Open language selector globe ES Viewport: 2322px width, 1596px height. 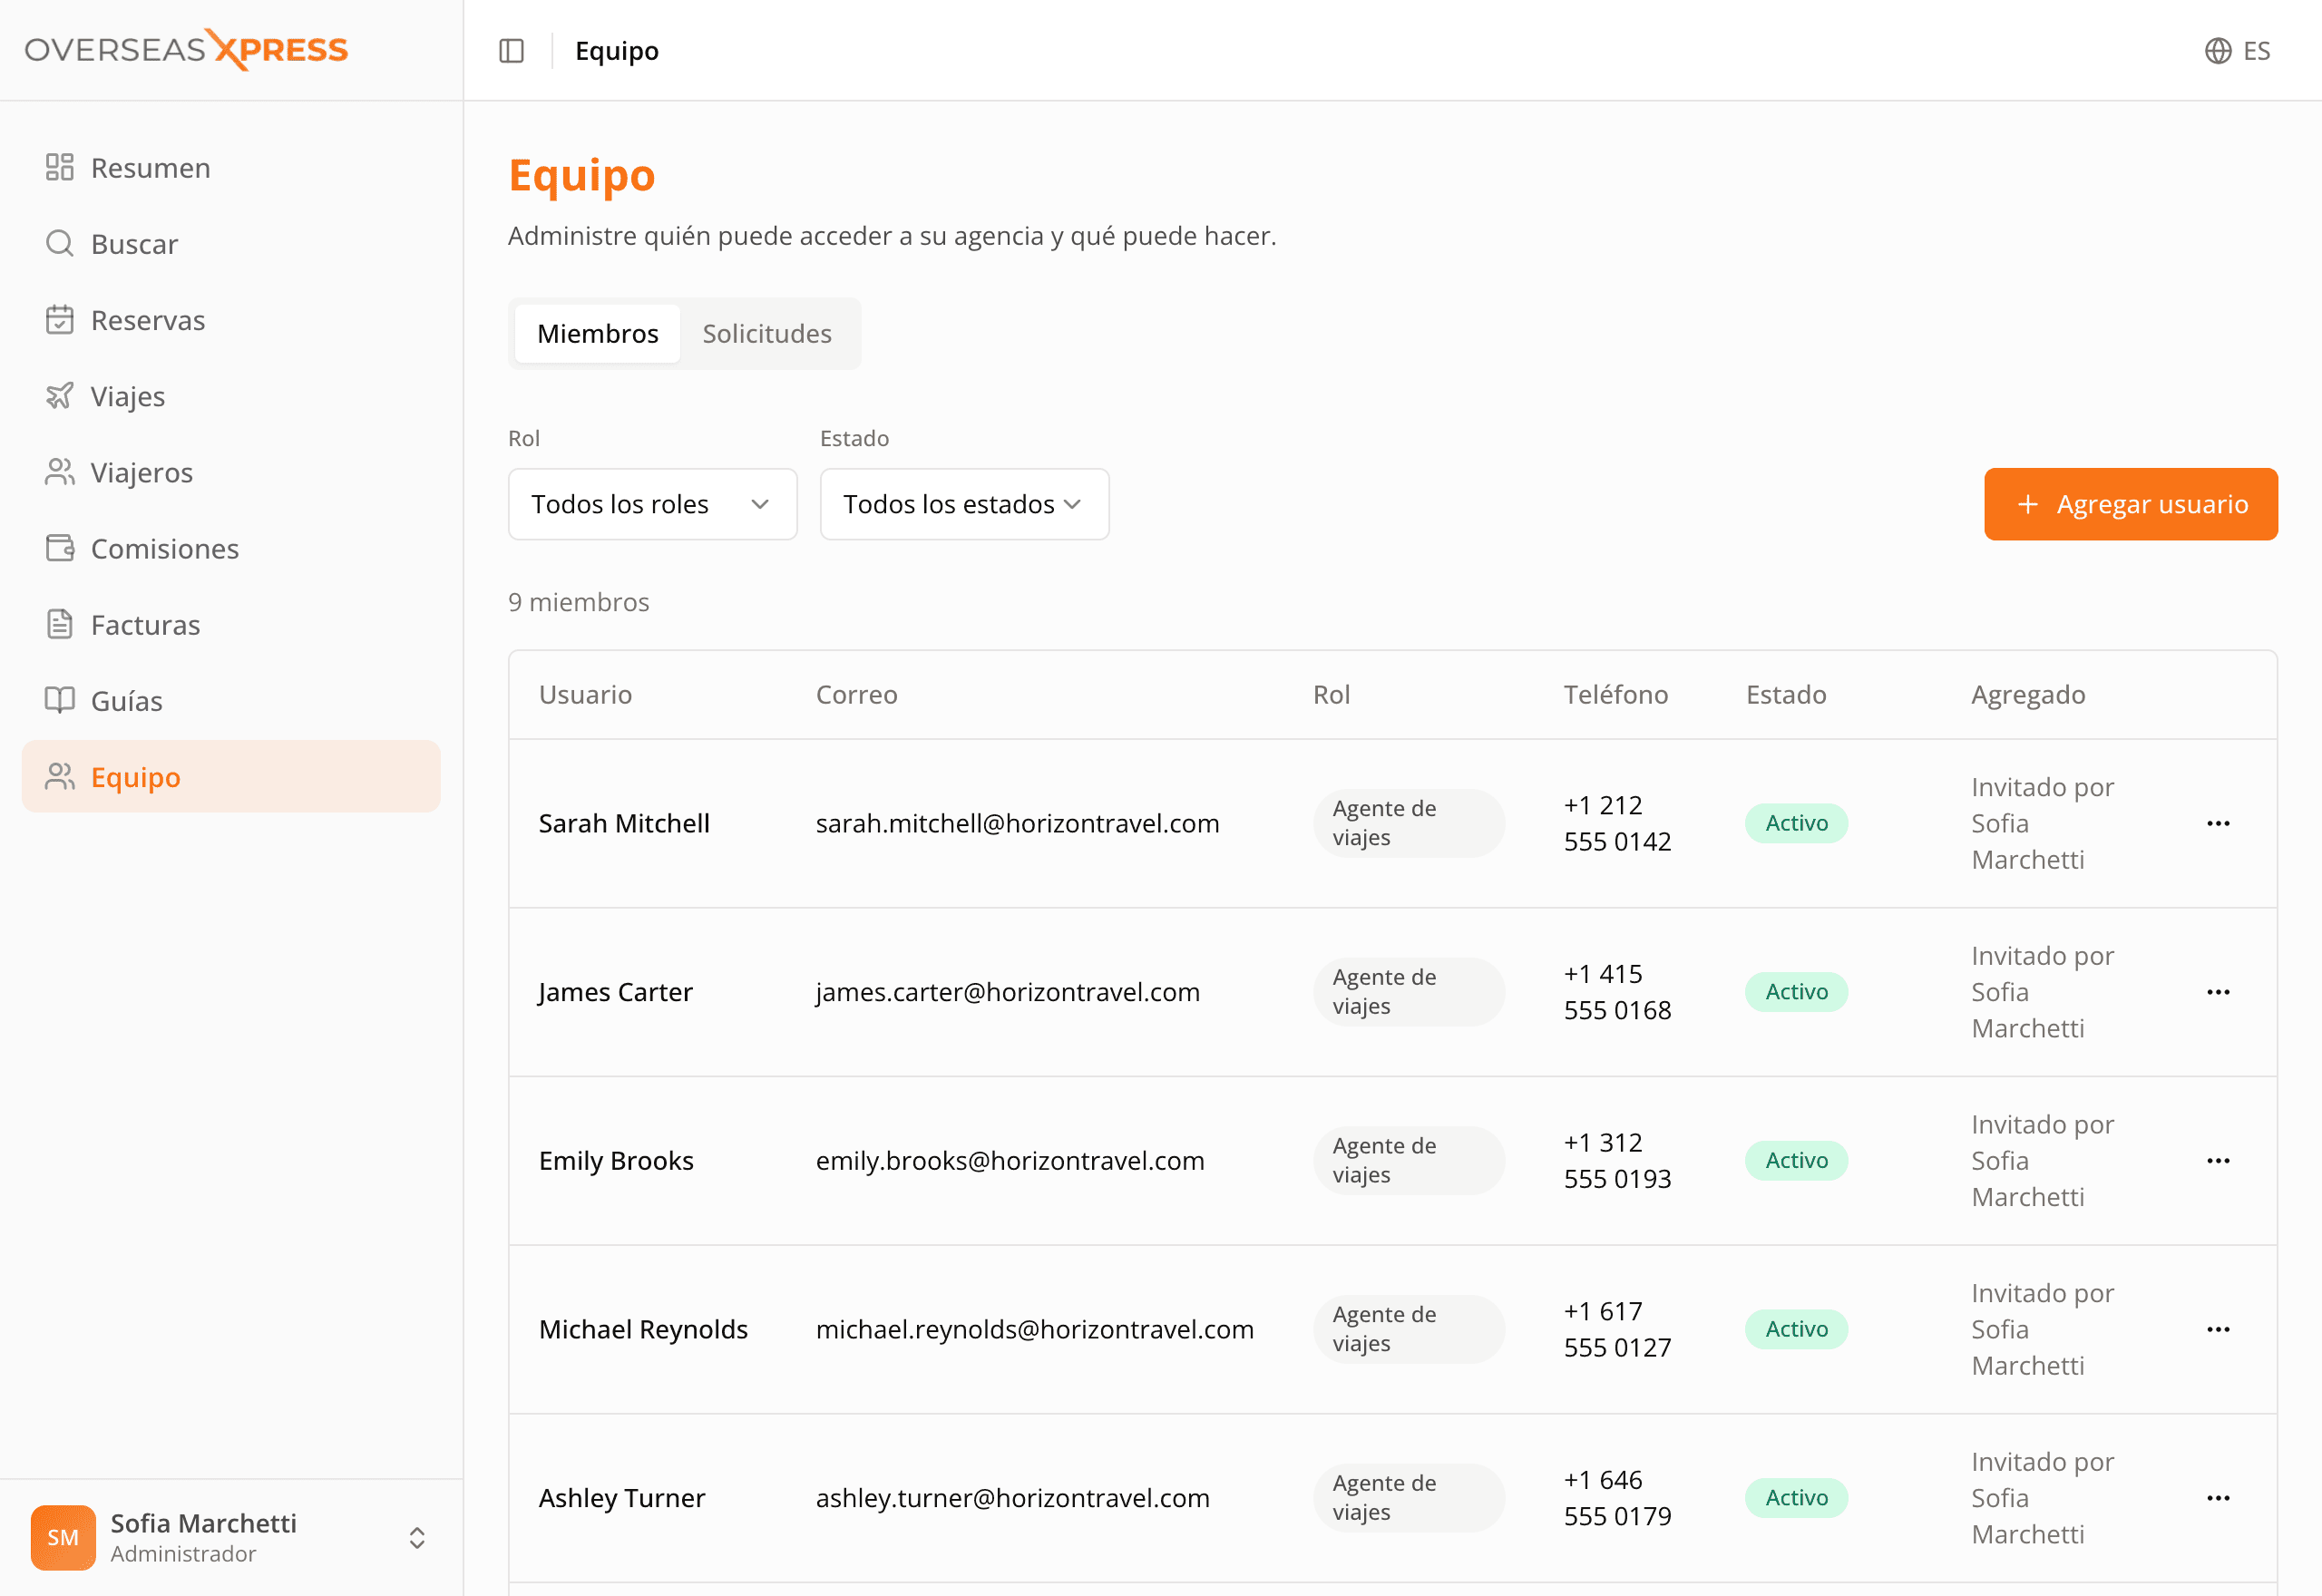[2237, 51]
